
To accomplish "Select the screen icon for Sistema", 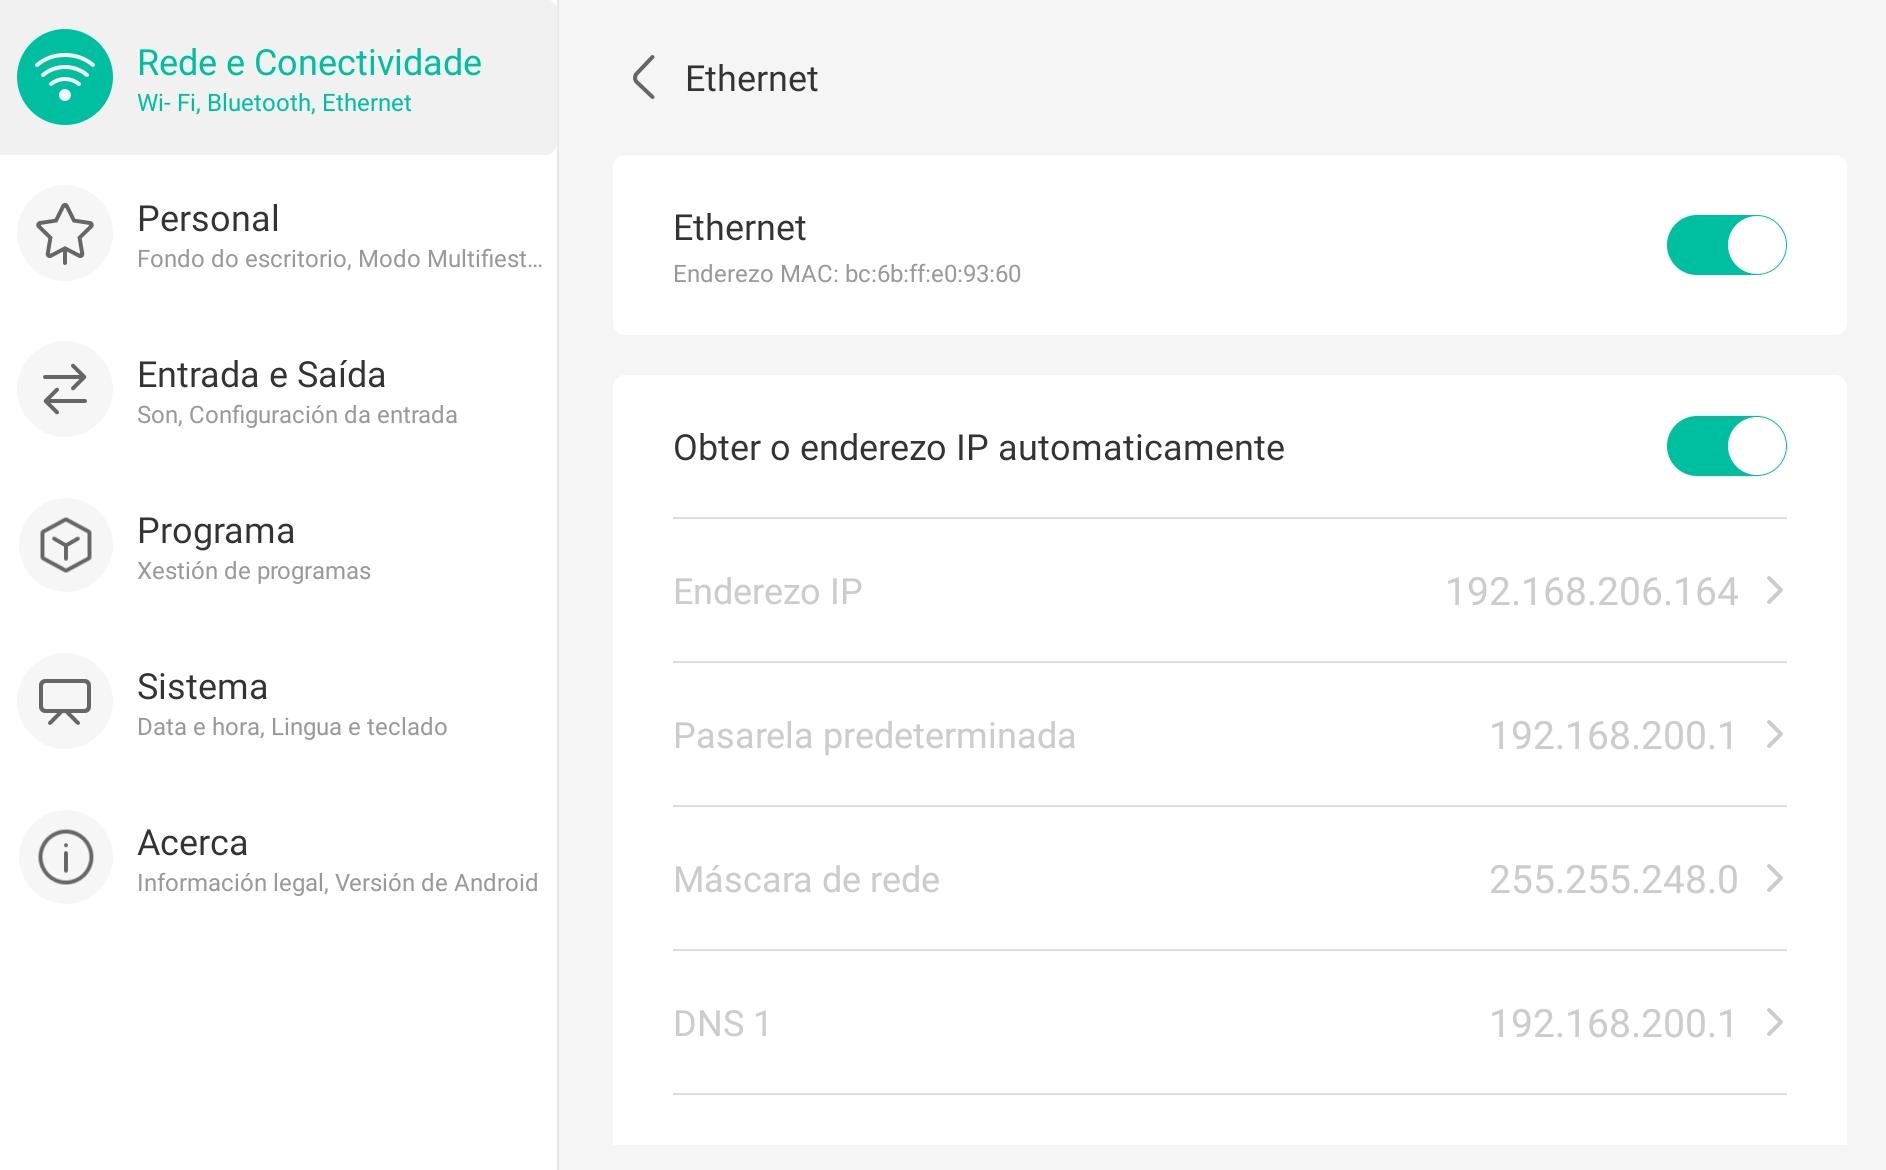I will (64, 701).
